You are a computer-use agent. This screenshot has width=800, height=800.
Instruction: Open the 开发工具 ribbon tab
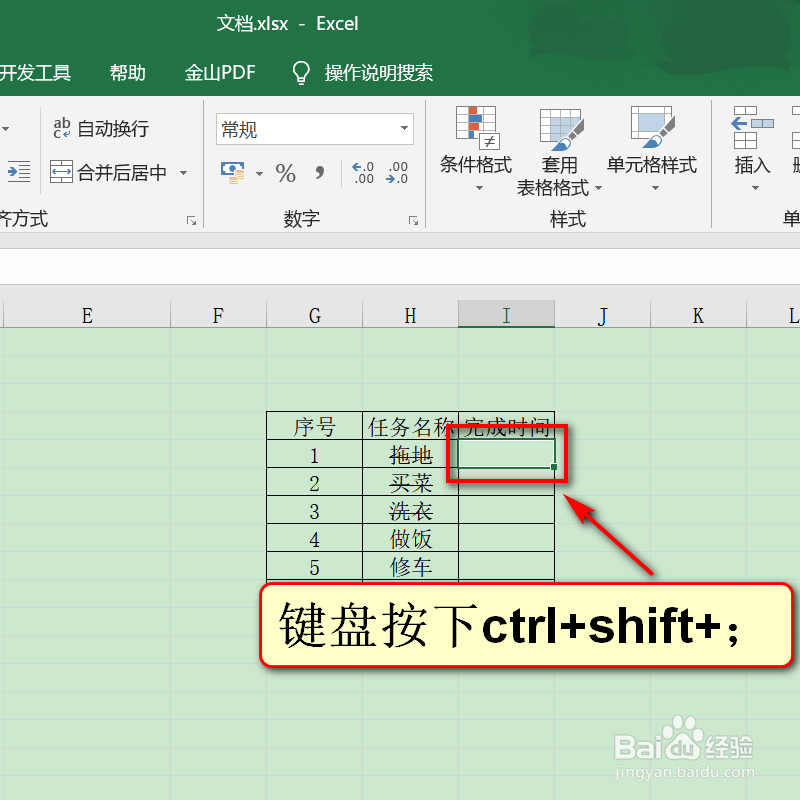coord(35,72)
